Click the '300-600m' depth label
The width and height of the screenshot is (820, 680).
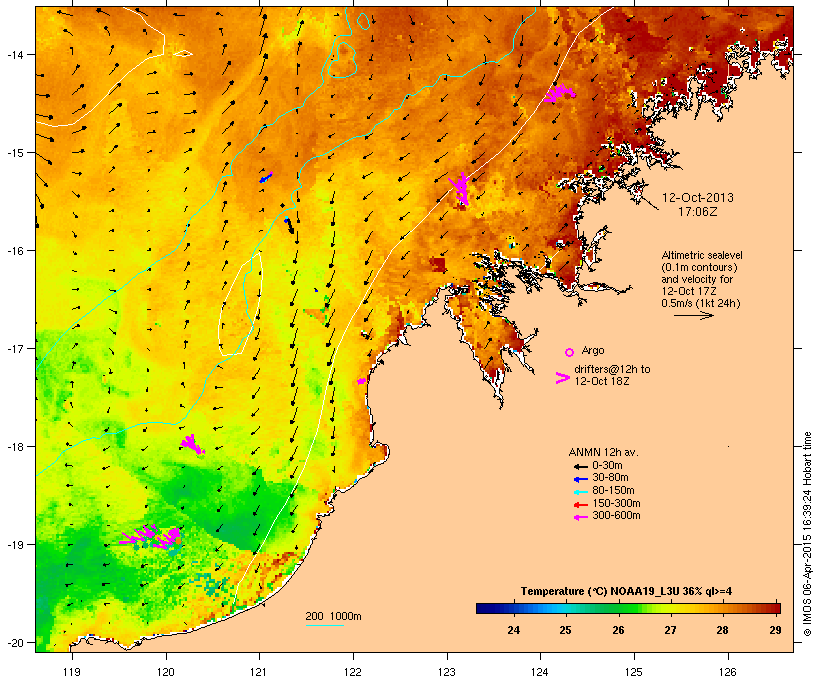[x=616, y=516]
